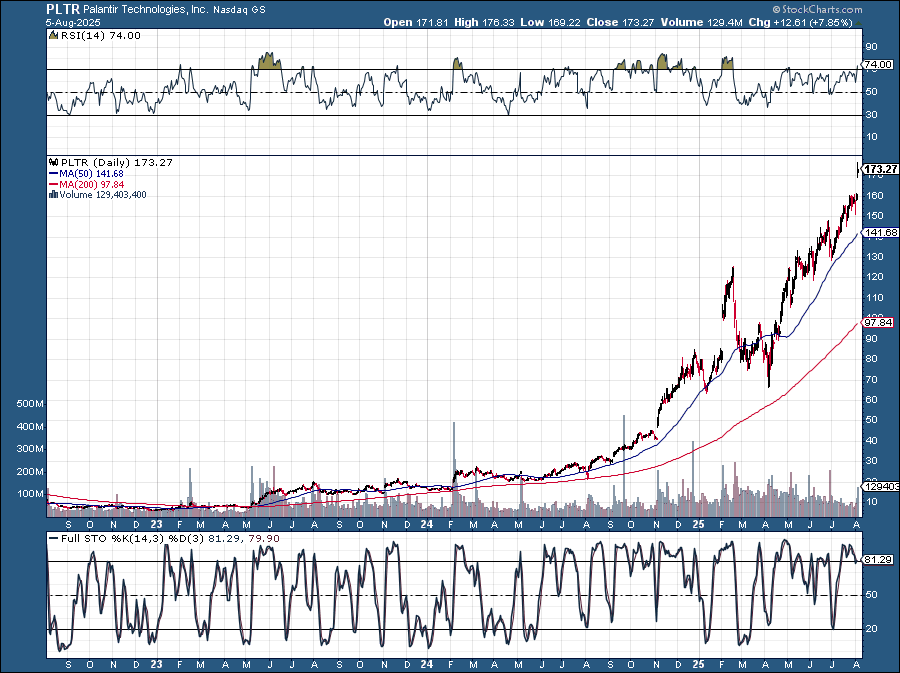The height and width of the screenshot is (673, 900).
Task: Click the large volume spike in February 2024
Action: coord(454,450)
